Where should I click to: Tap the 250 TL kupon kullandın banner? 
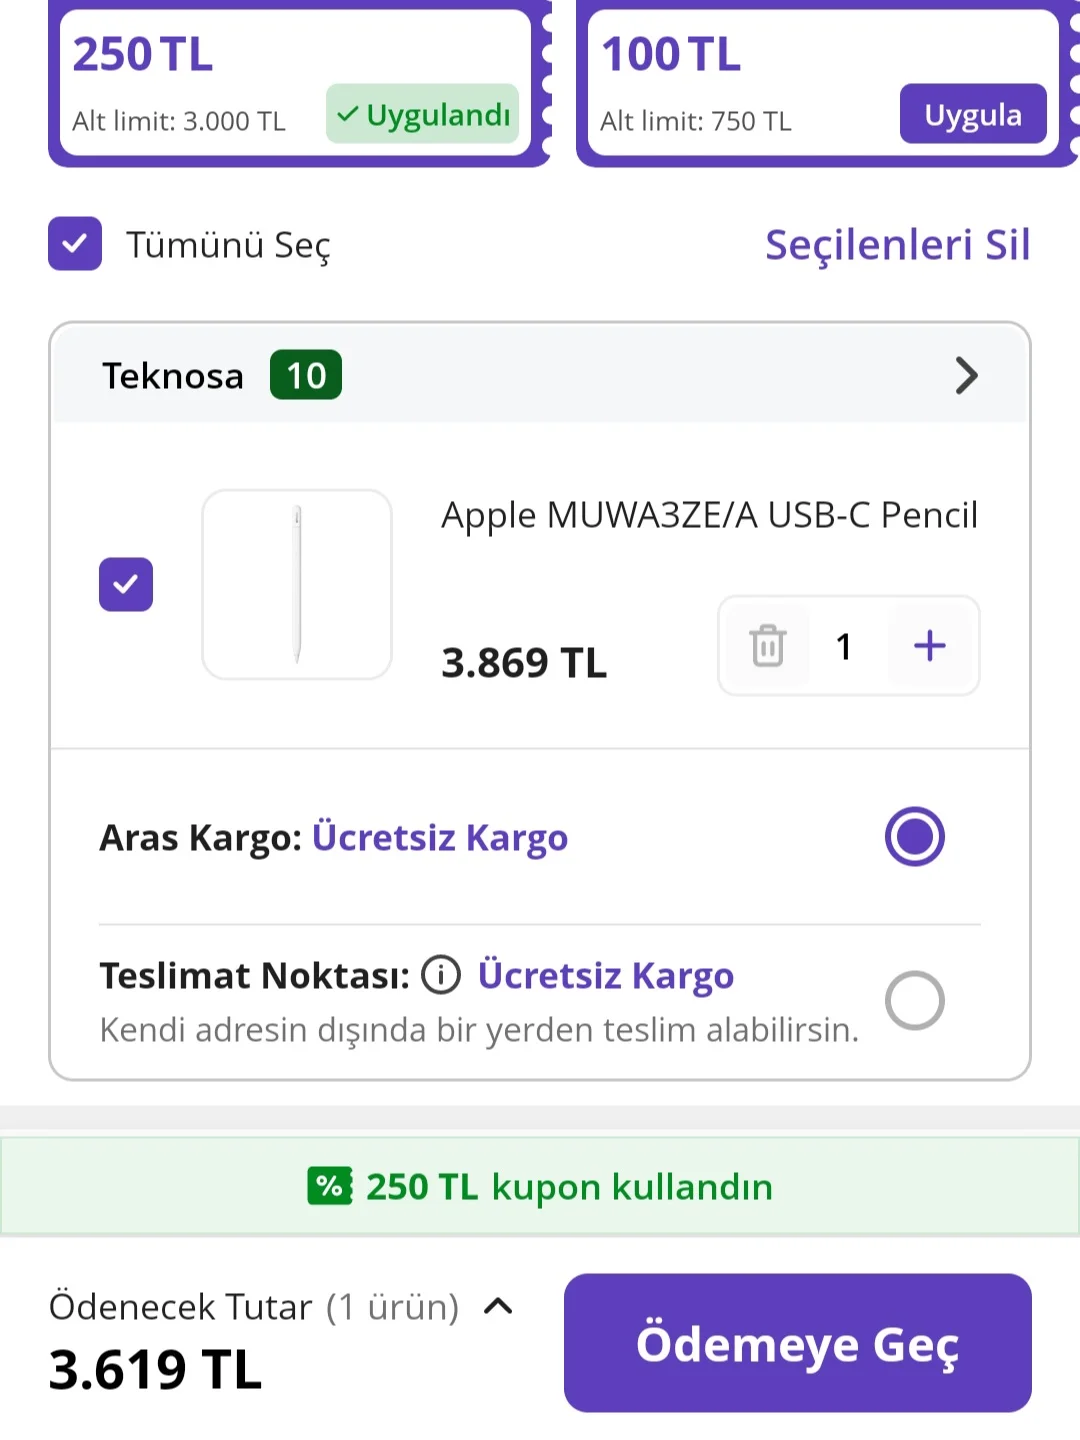click(540, 1186)
